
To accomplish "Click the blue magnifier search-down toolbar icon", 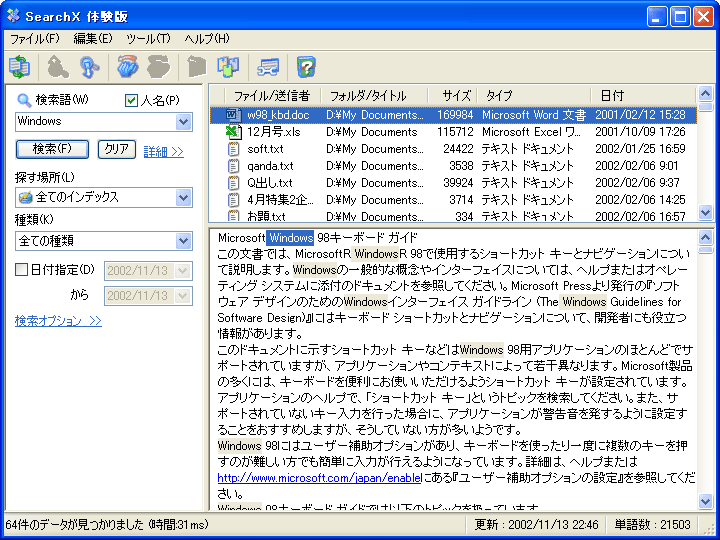I will point(91,67).
